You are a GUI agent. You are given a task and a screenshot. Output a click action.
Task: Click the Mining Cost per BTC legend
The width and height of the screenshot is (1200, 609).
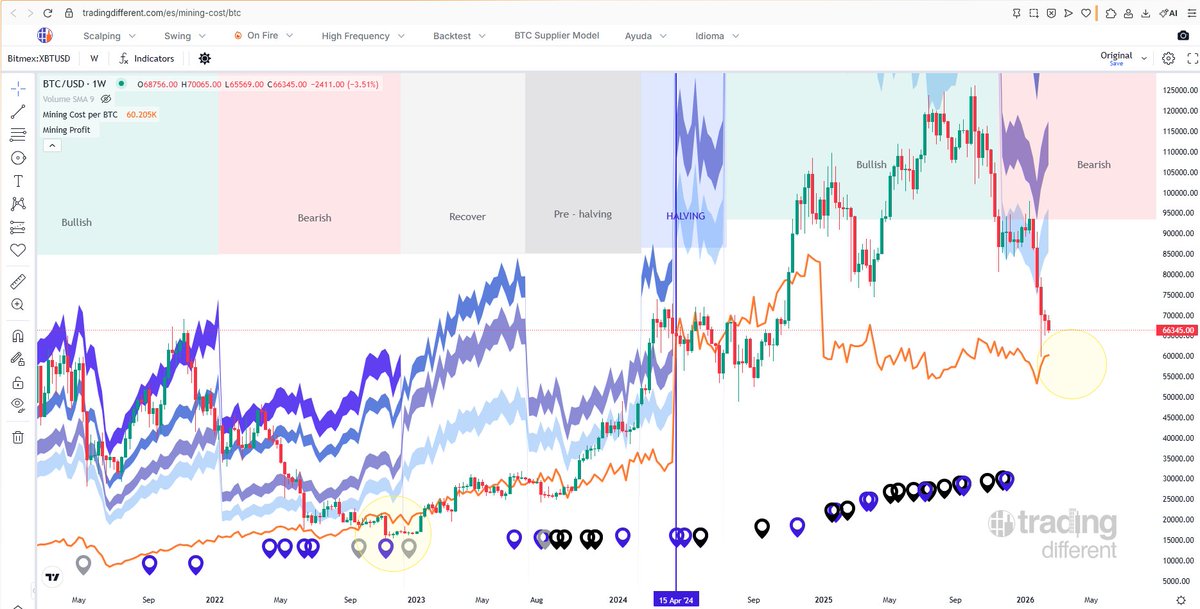80,115
